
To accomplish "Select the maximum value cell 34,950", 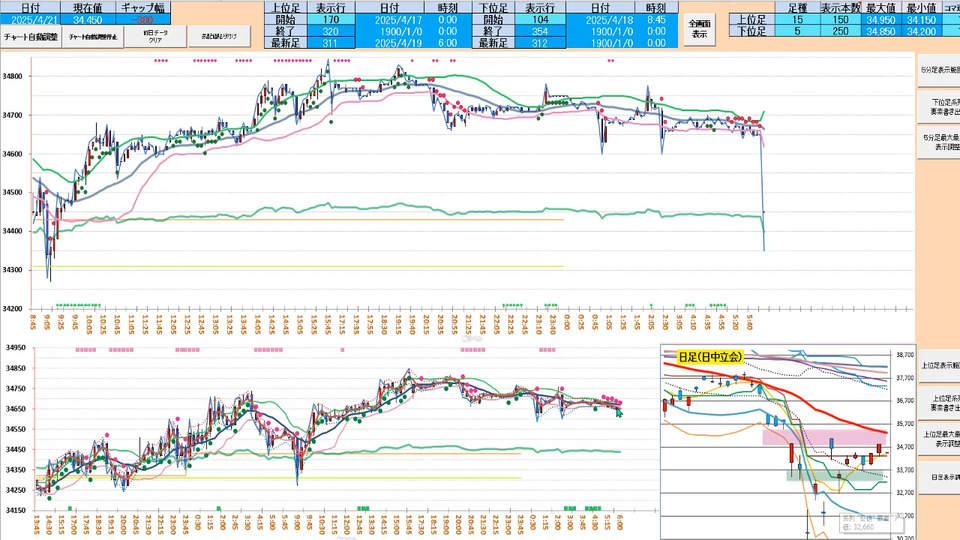I will coord(880,20).
